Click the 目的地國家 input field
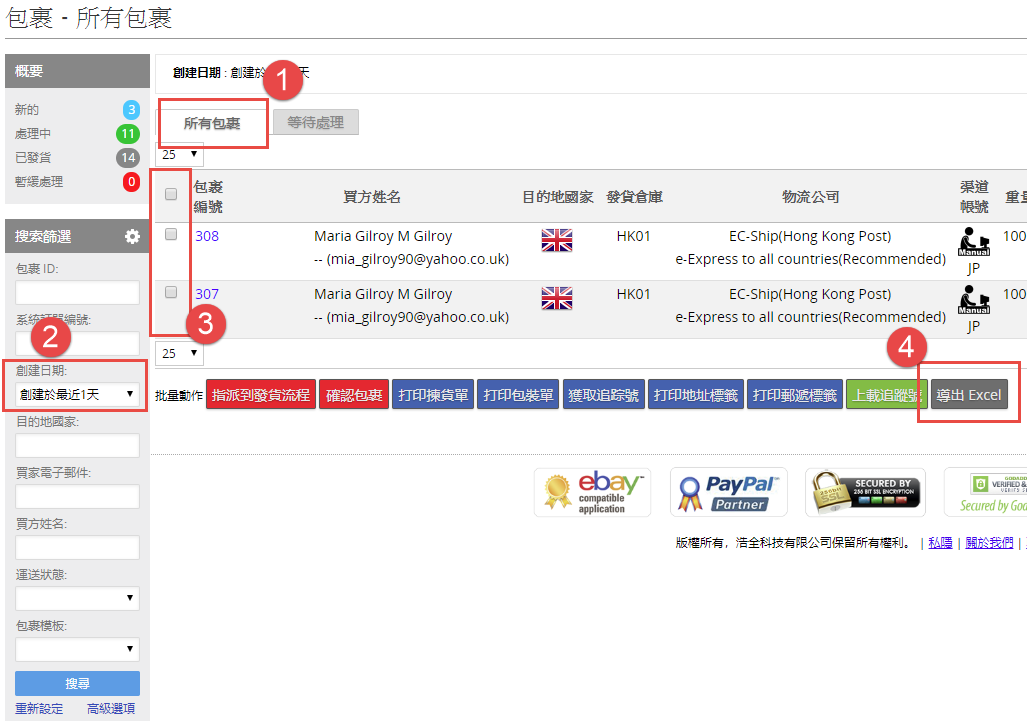The image size is (1027, 721). [x=77, y=445]
